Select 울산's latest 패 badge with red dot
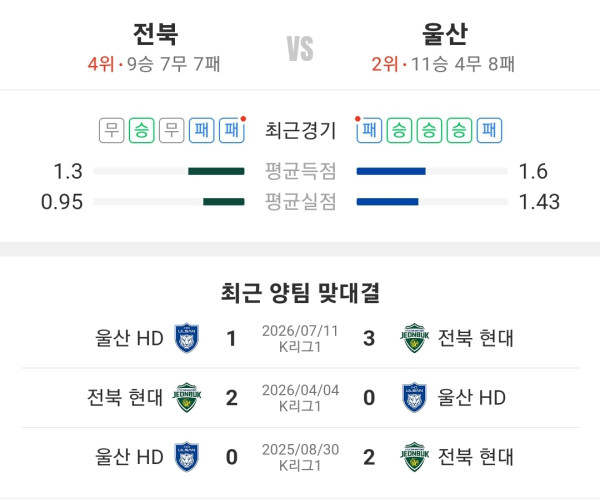 click(369, 130)
